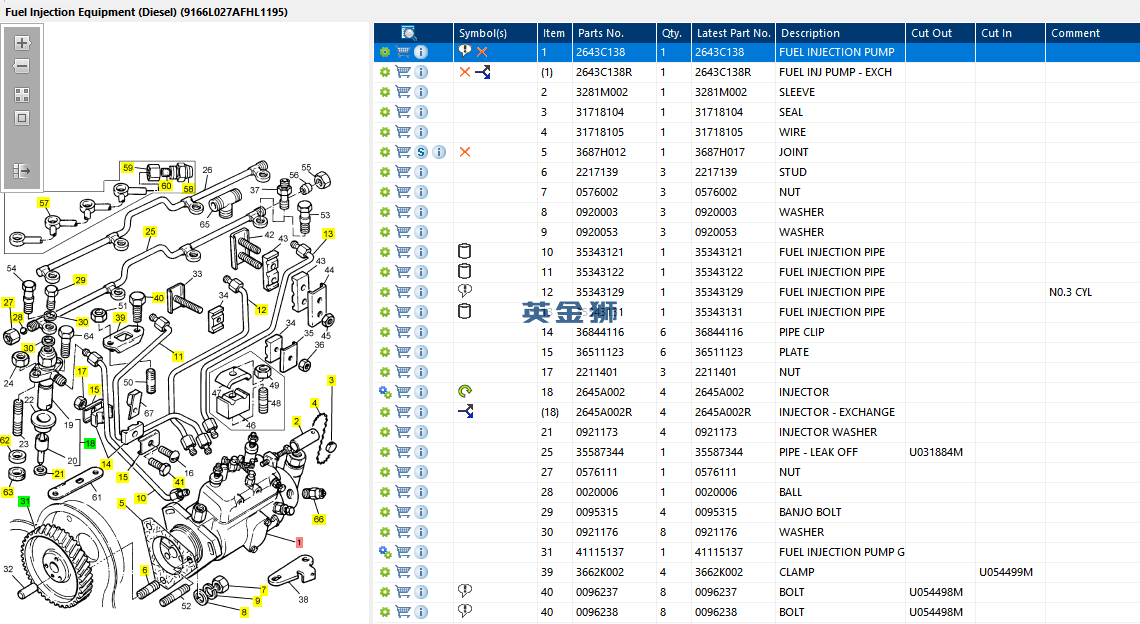Click the blue S icon on JOINT row
Image resolution: width=1140 pixels, height=624 pixels.
click(421, 152)
